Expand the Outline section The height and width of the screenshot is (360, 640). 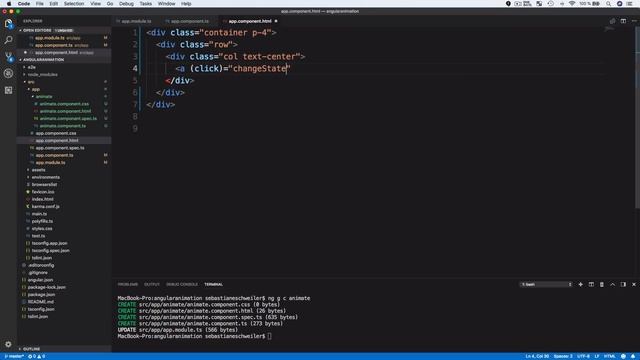pyautogui.click(x=31, y=349)
